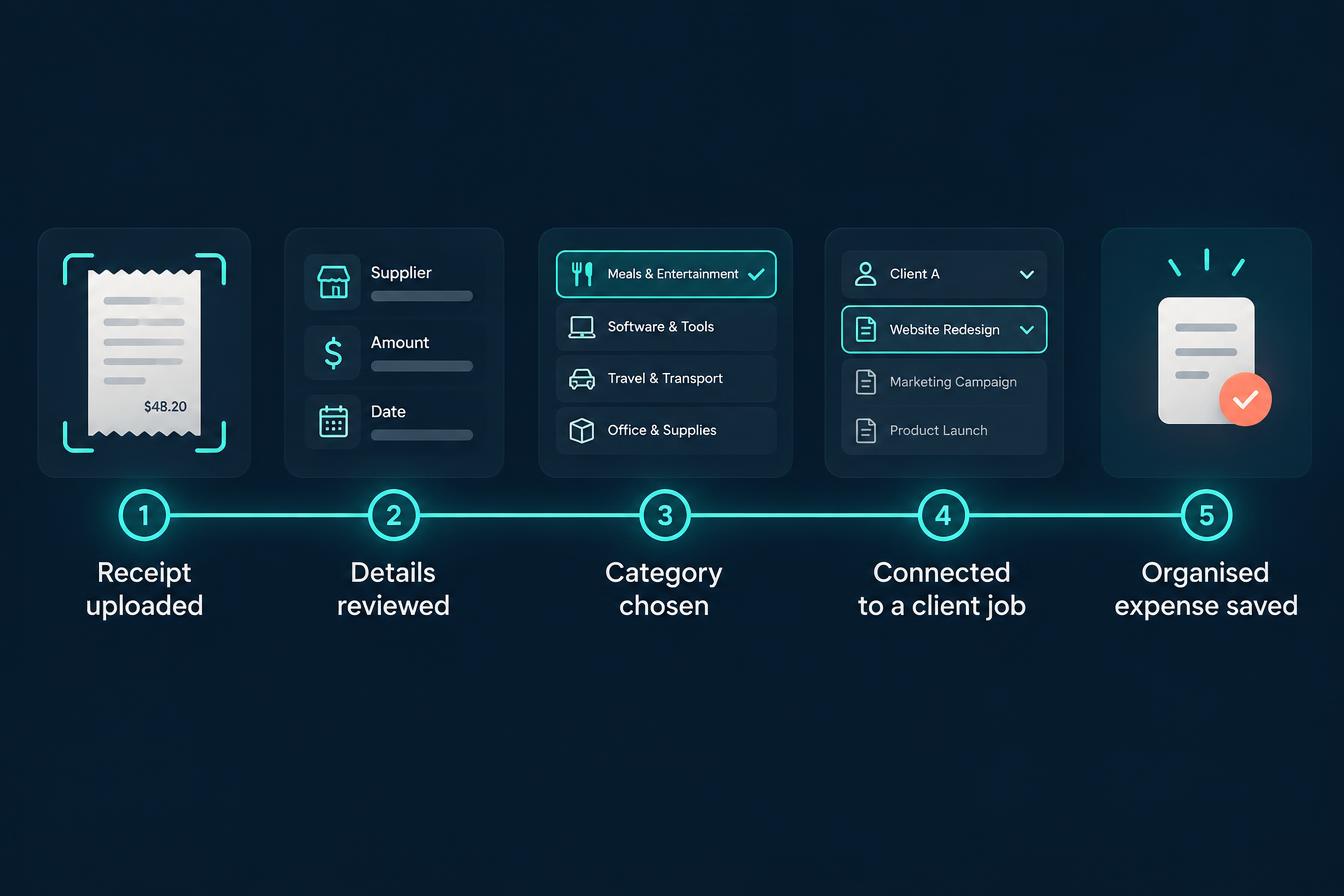Viewport: 1344px width, 896px height.
Task: Go to step 1 on the timeline
Action: 144,515
